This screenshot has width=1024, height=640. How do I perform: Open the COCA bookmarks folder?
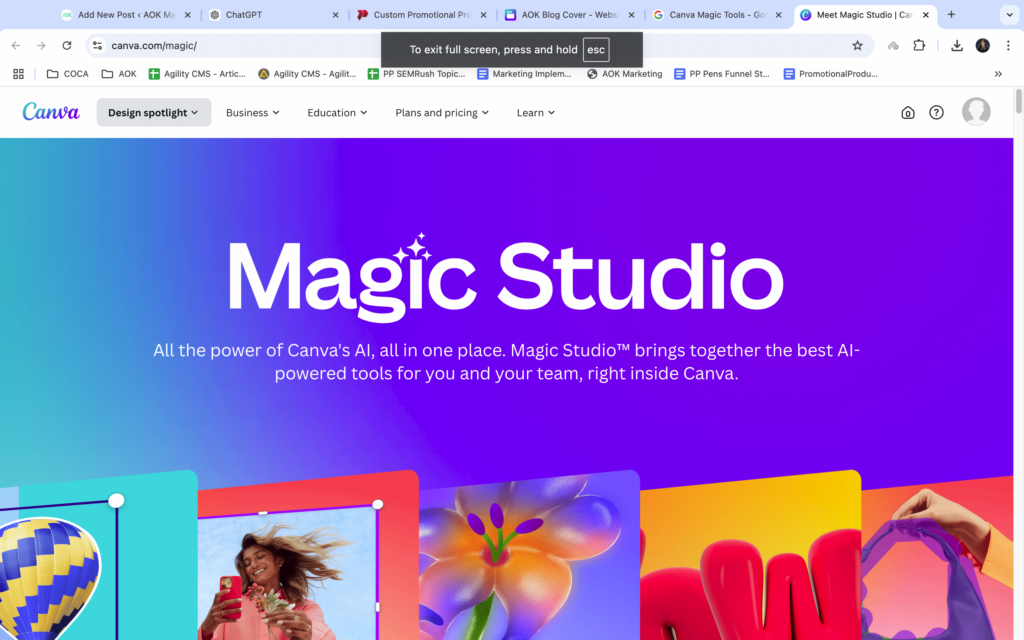click(67, 74)
